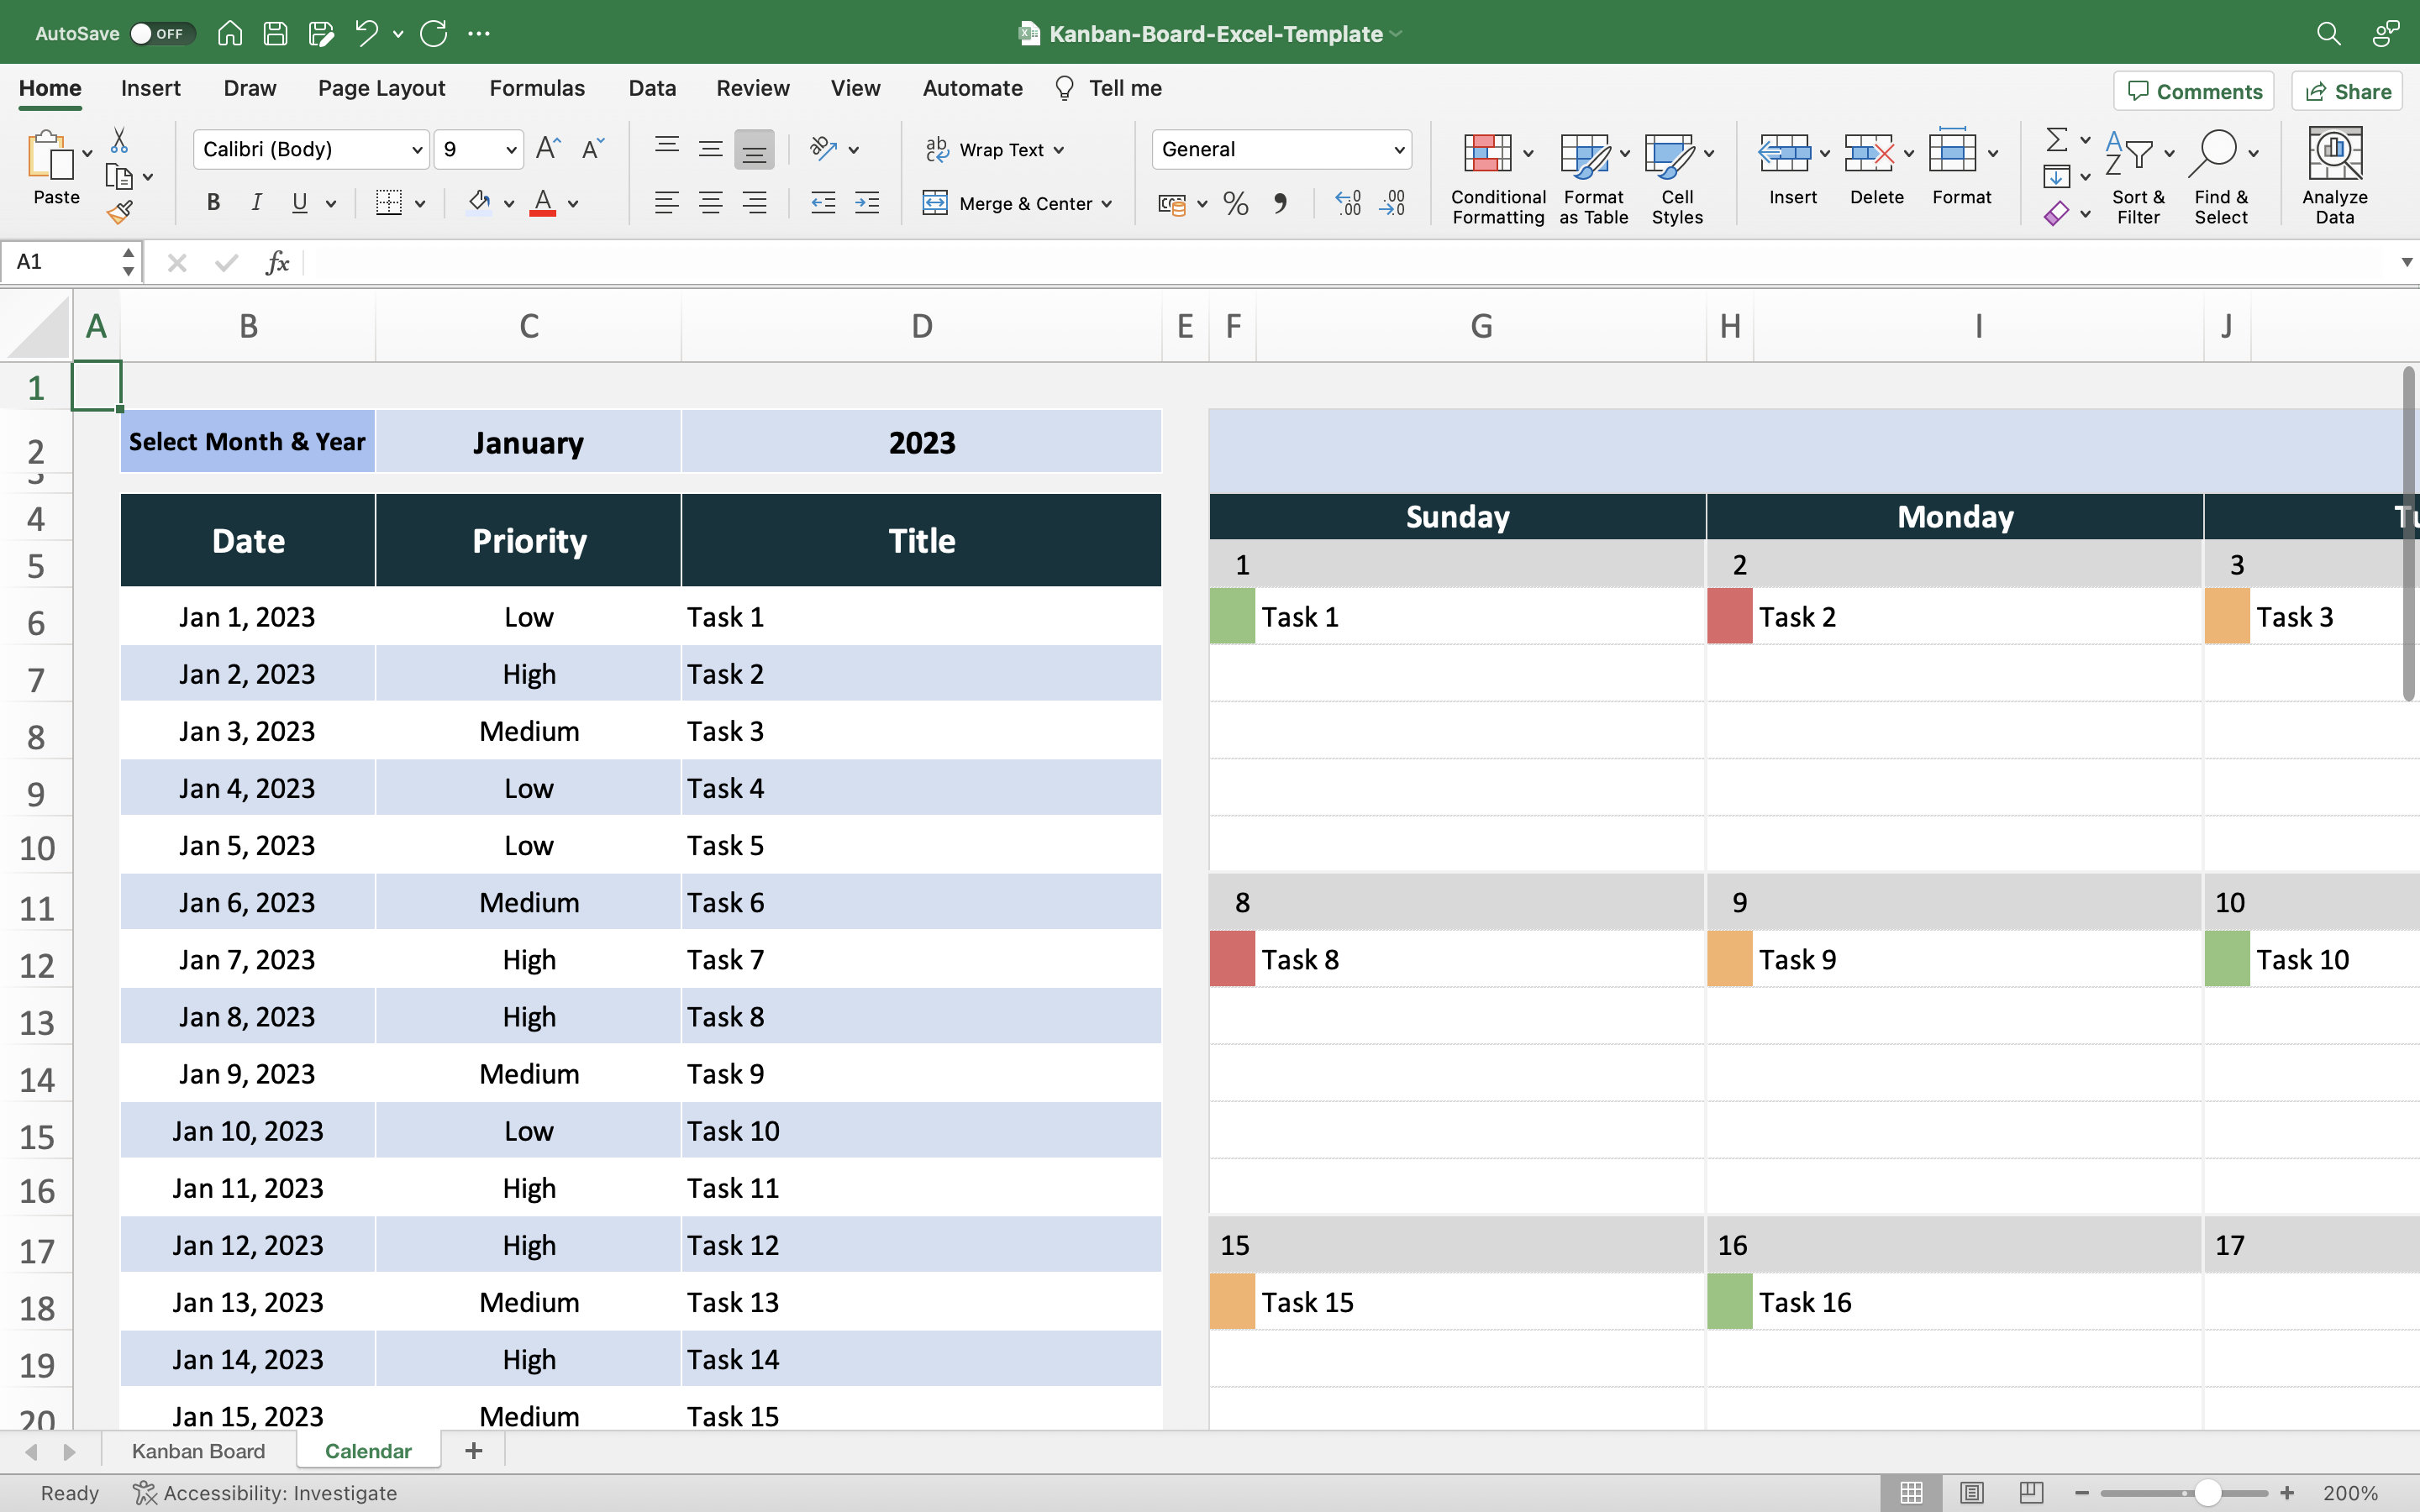This screenshot has width=2420, height=1512.
Task: Toggle italic formatting
Action: click(x=257, y=203)
